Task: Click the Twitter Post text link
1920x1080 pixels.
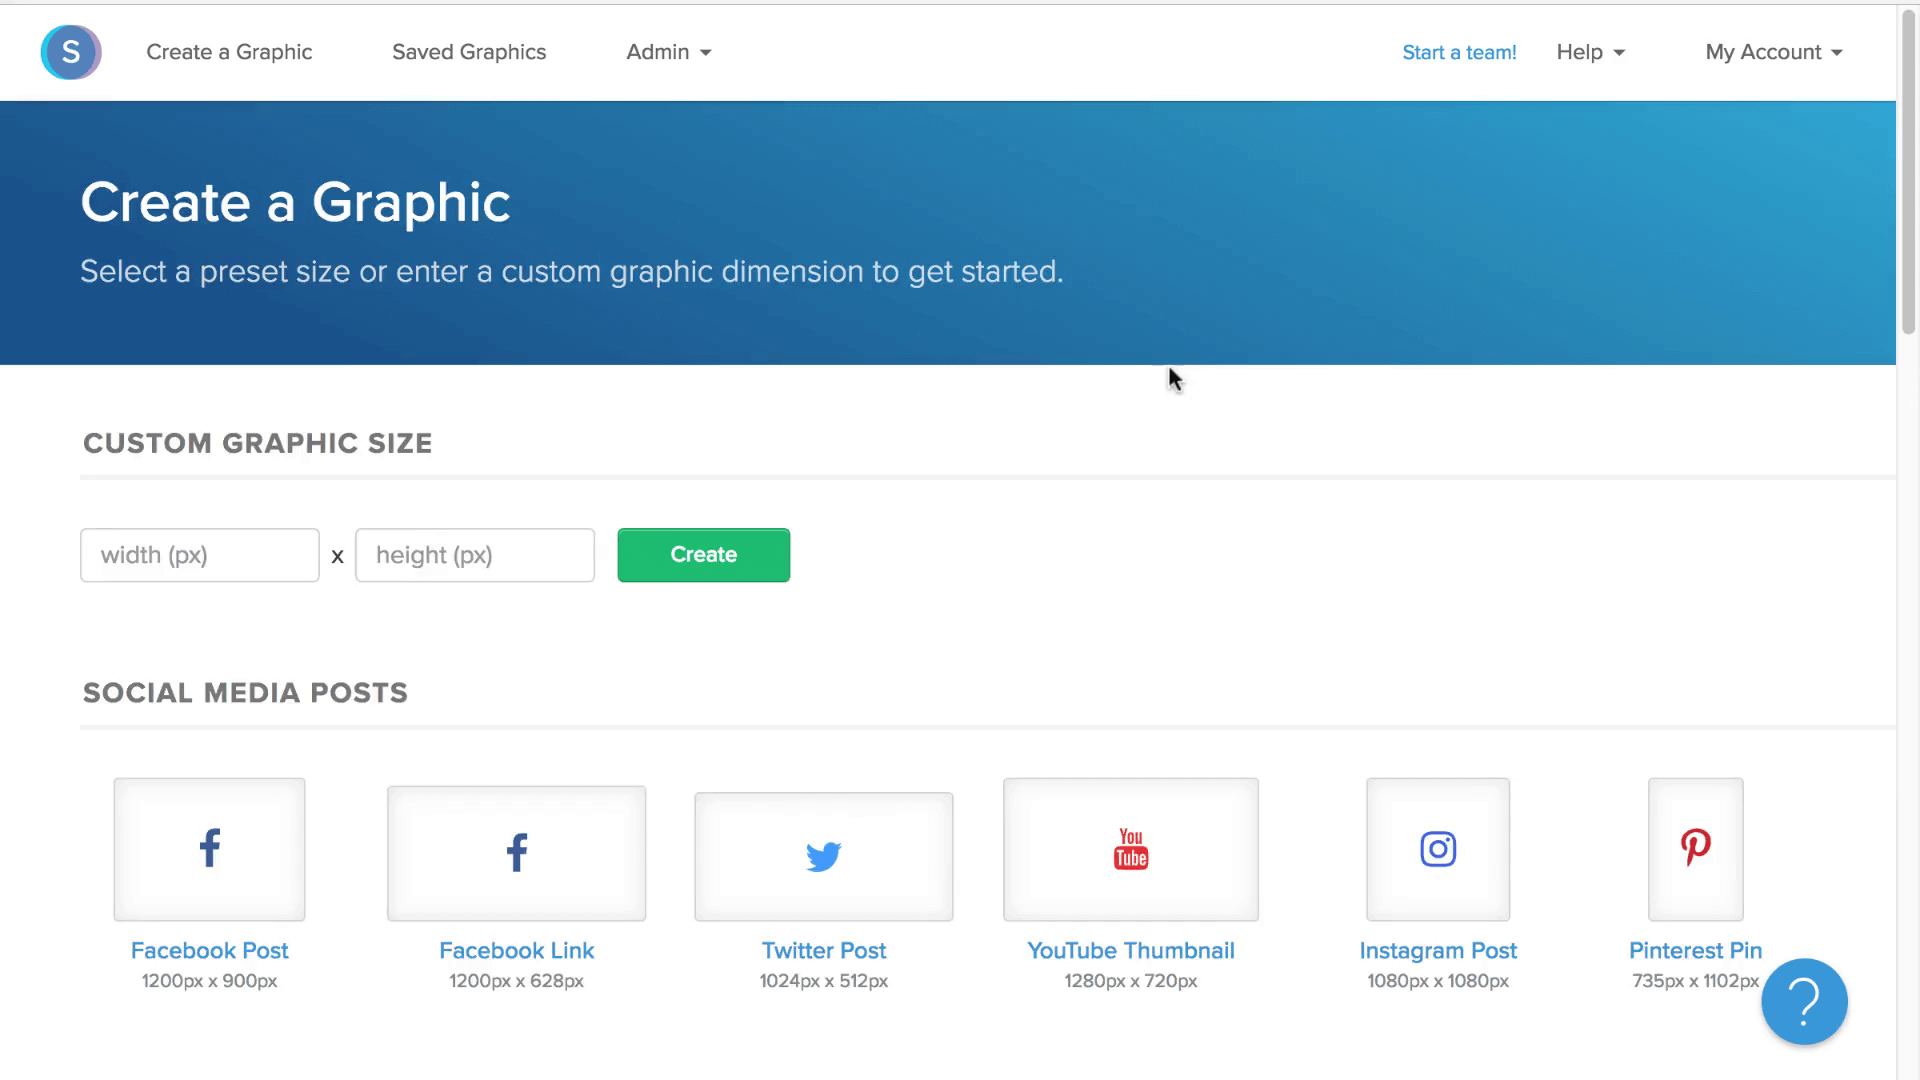Action: 823,950
